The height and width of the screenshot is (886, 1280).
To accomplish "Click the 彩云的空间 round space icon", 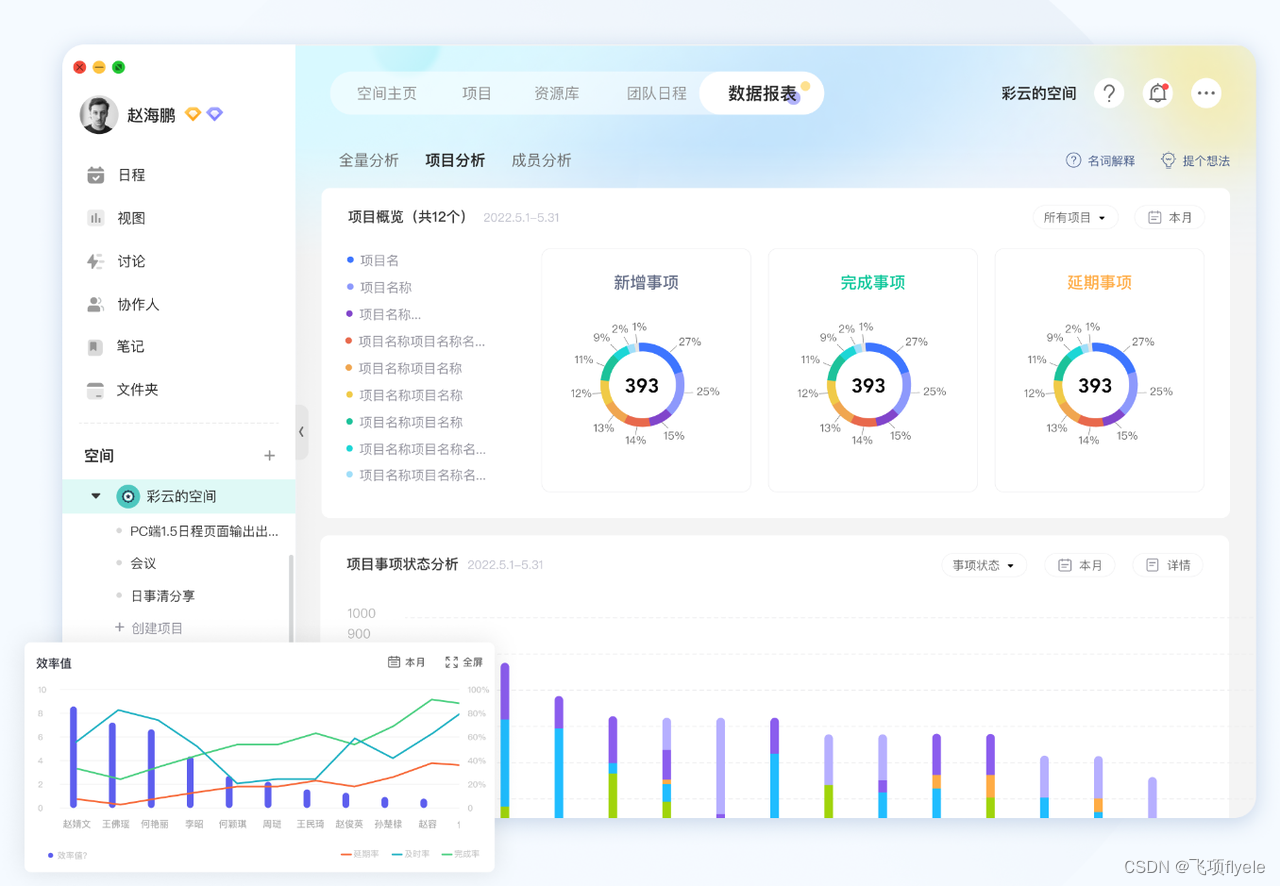I will coord(128,496).
